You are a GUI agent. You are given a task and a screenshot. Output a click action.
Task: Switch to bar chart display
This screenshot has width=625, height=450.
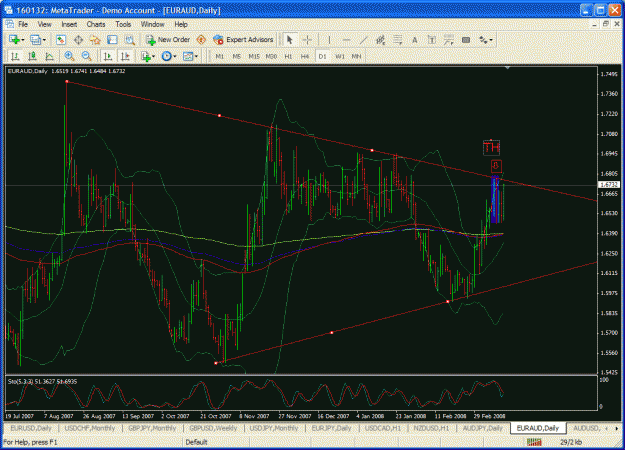click(x=15, y=56)
